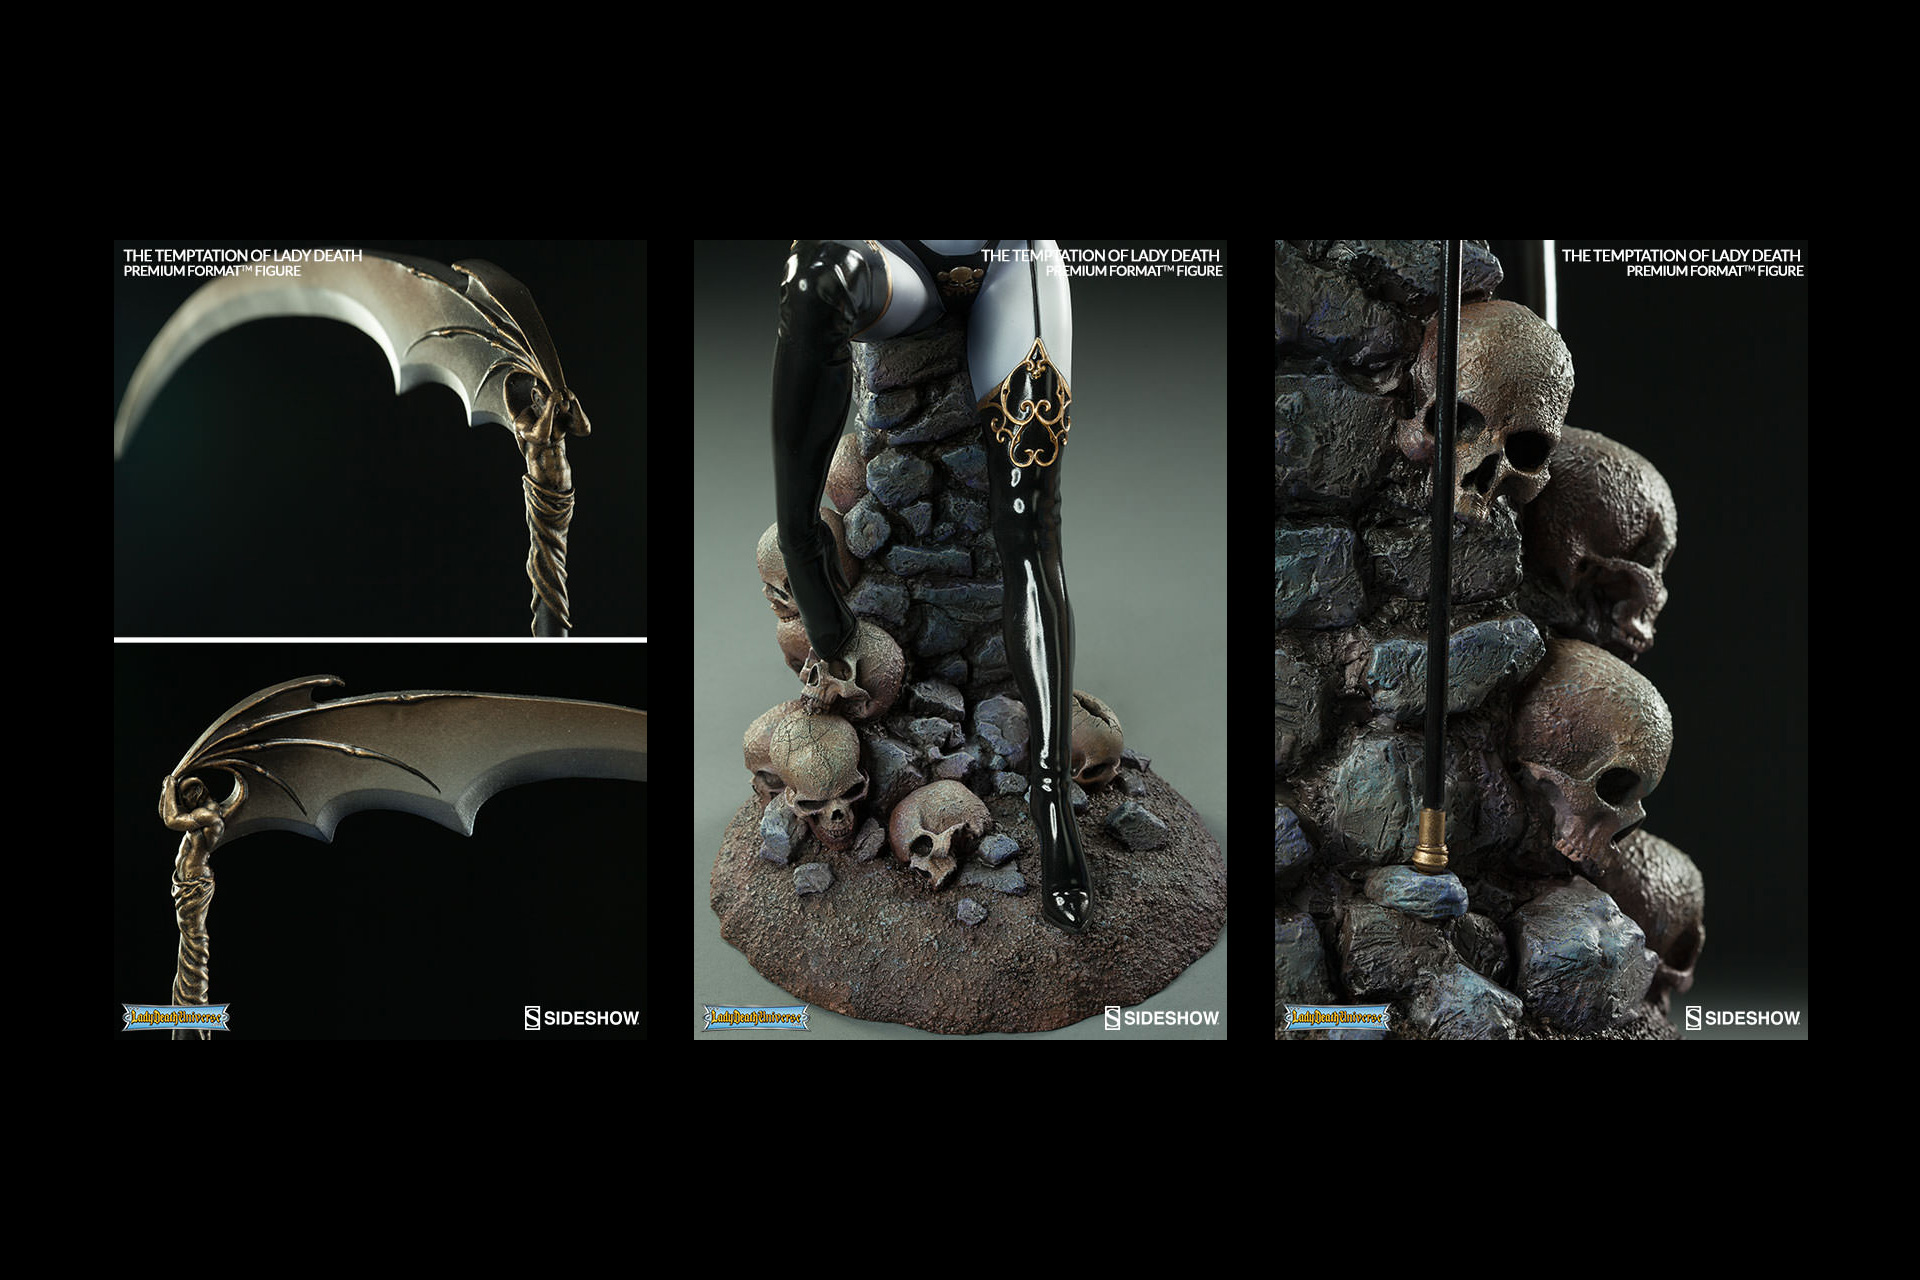The image size is (1920, 1280).
Task: Open the middle image showing glossy black boots
Action: pyautogui.click(x=960, y=640)
